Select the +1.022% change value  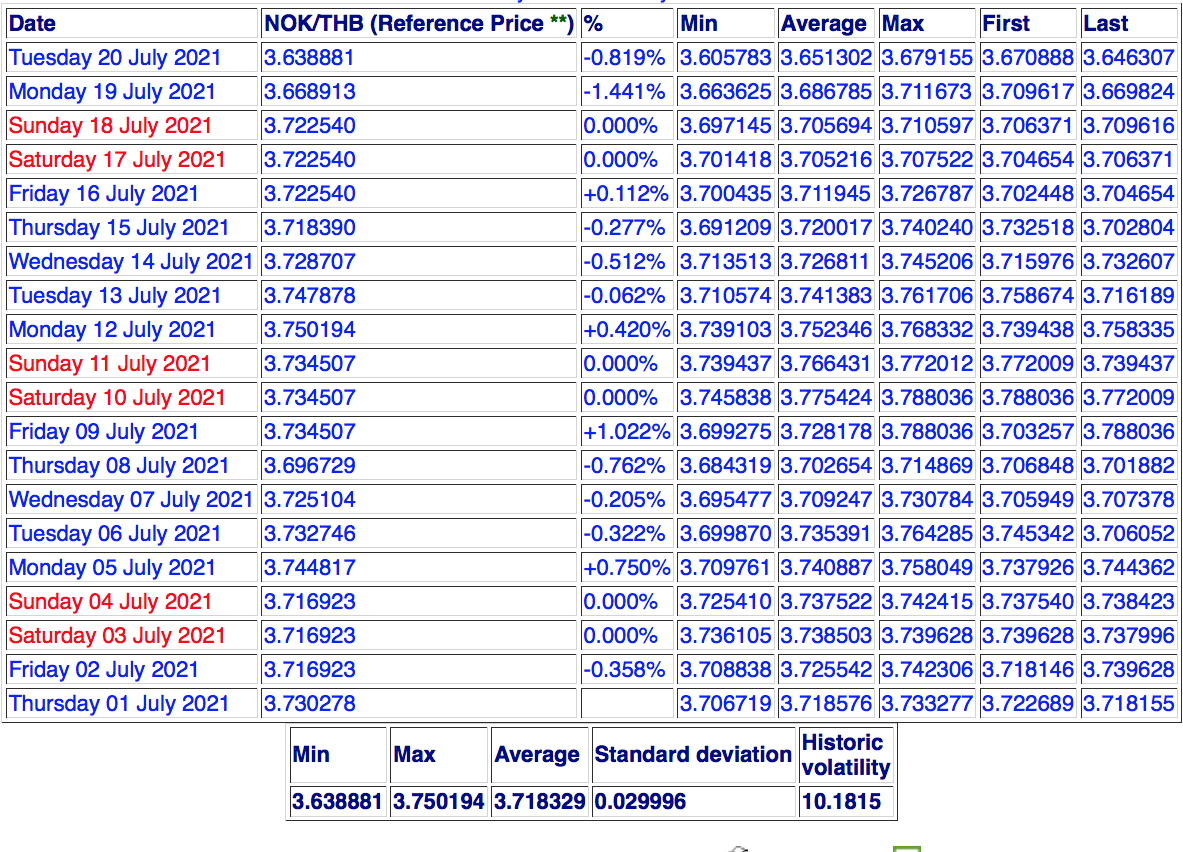click(x=626, y=432)
